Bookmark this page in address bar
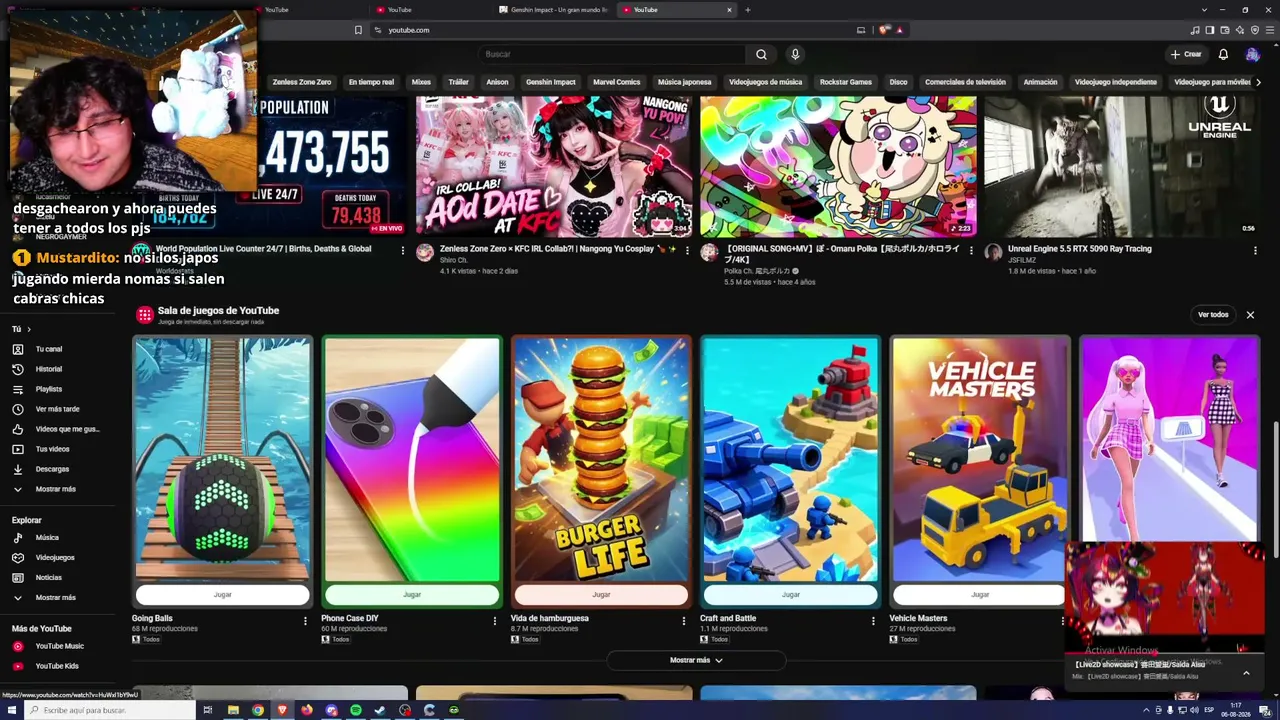Image resolution: width=1280 pixels, height=720 pixels. (358, 30)
